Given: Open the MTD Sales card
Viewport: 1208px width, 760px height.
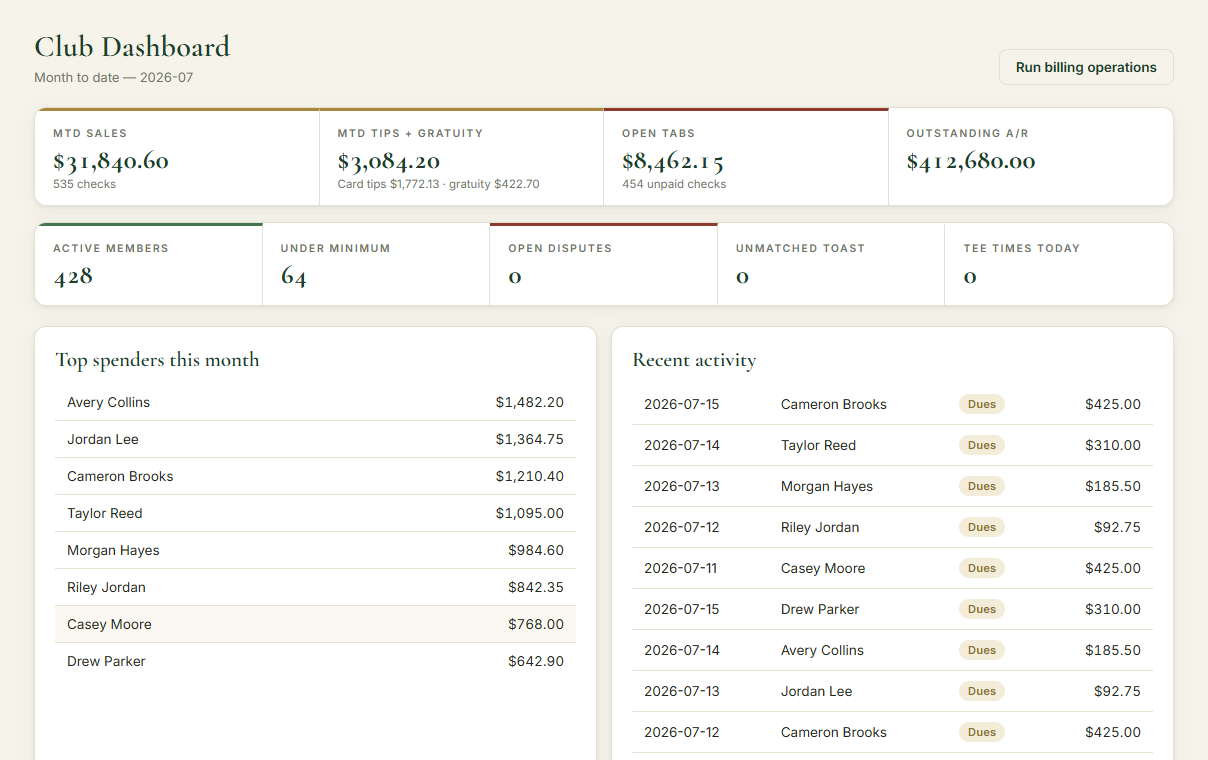Looking at the screenshot, I should [x=177, y=157].
